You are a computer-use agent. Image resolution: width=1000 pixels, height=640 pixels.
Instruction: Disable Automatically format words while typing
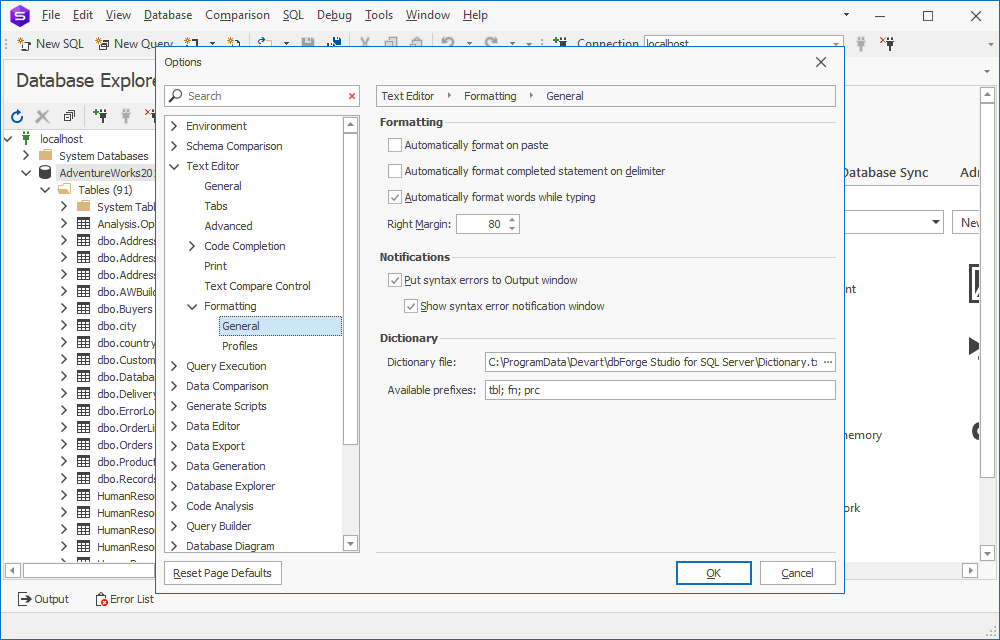[395, 196]
